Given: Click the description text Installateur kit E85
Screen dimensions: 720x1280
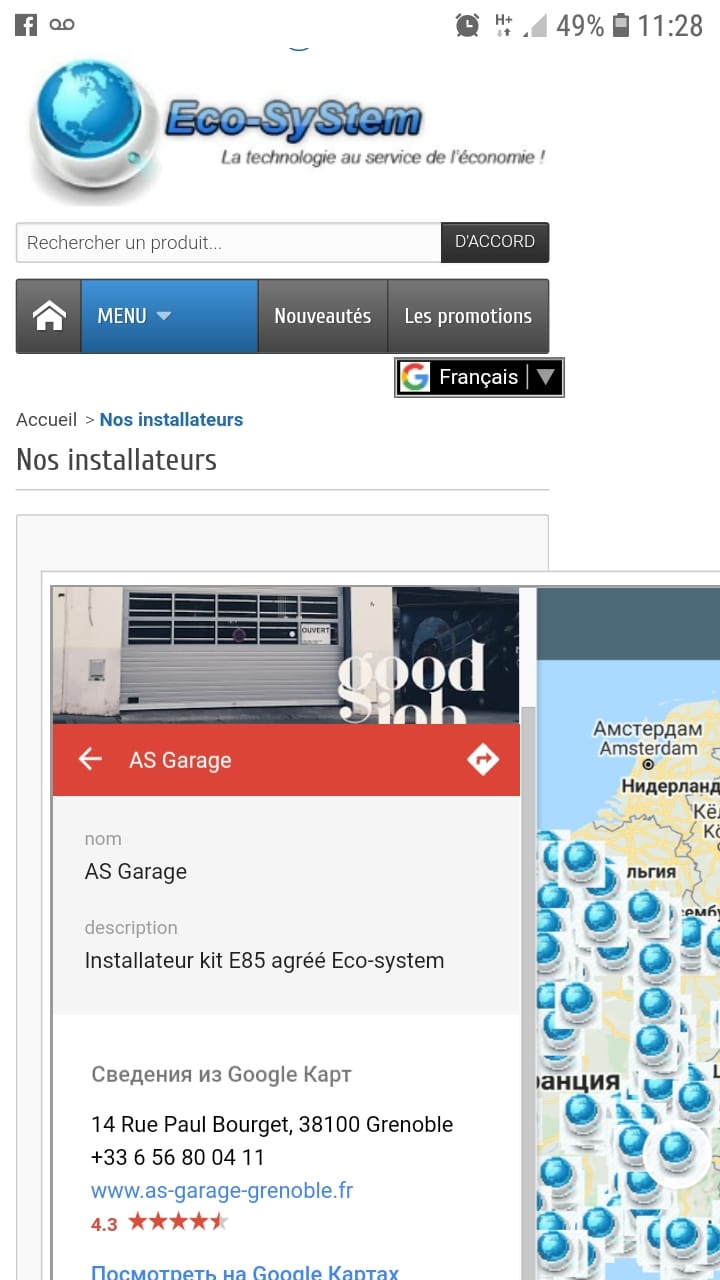Looking at the screenshot, I should (264, 961).
